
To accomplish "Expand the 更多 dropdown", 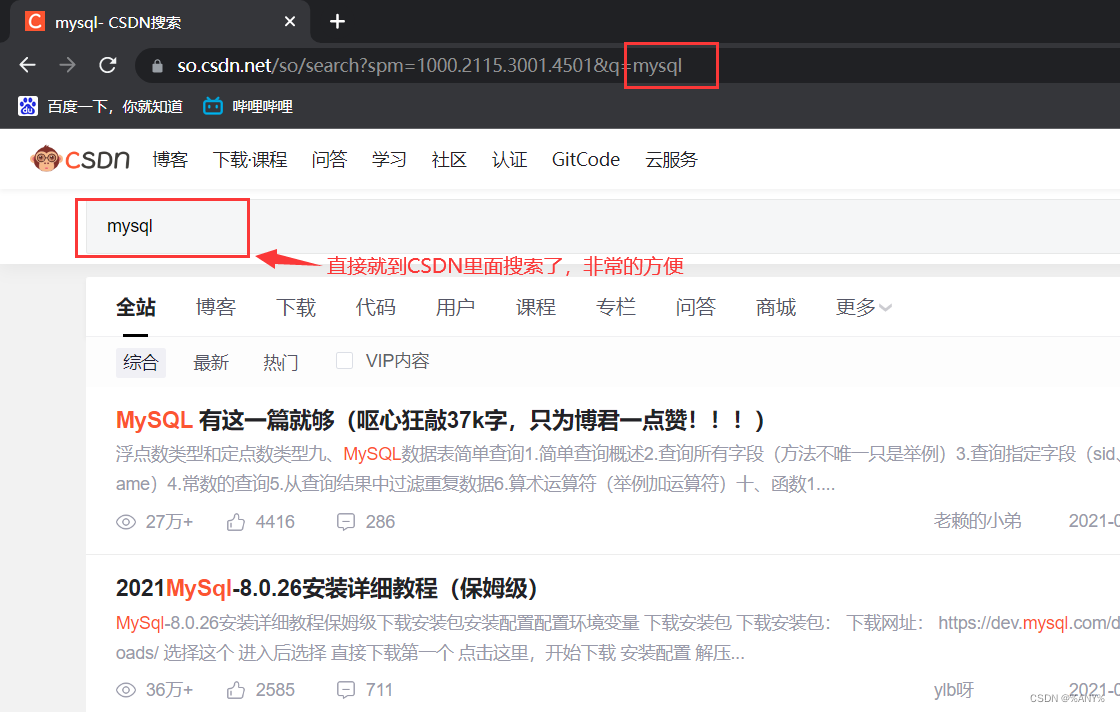I will pyautogui.click(x=864, y=307).
